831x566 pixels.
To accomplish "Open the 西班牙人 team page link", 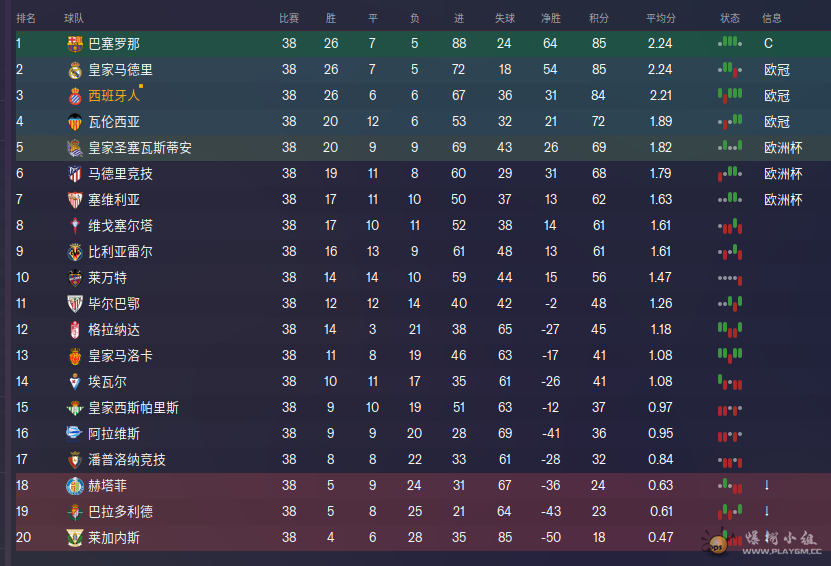I will click(x=113, y=96).
